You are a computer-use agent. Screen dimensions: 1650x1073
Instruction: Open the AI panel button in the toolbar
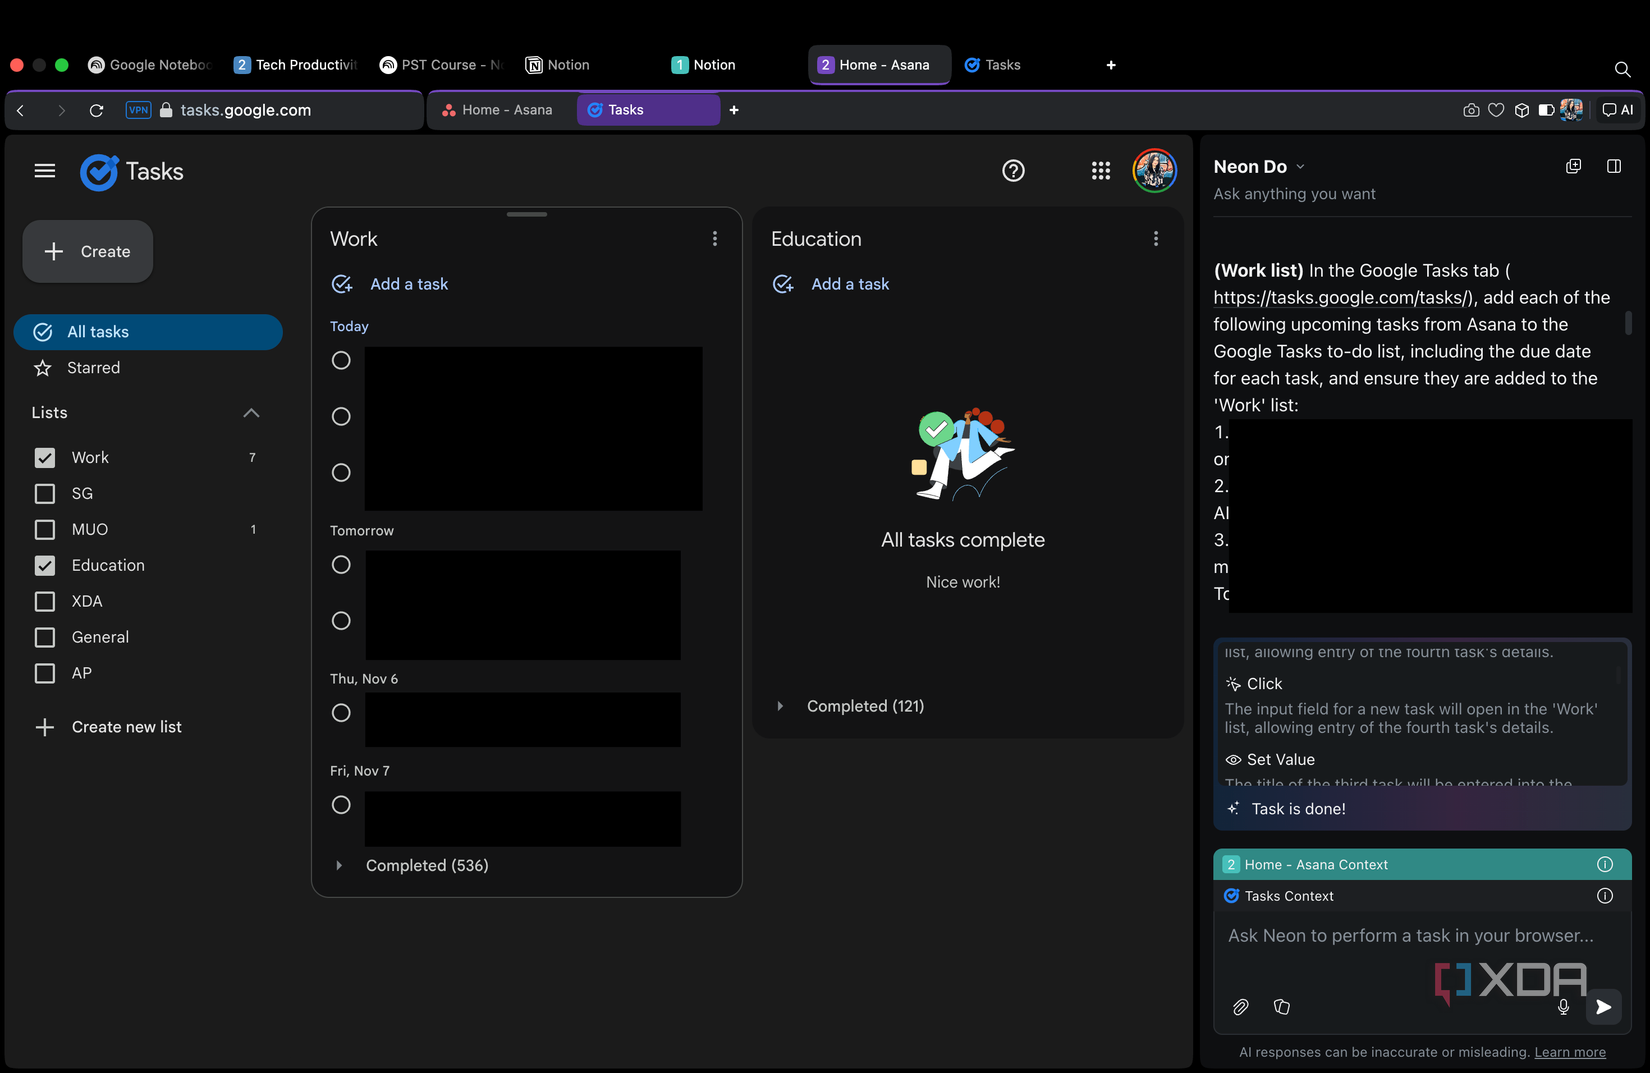coord(1618,110)
